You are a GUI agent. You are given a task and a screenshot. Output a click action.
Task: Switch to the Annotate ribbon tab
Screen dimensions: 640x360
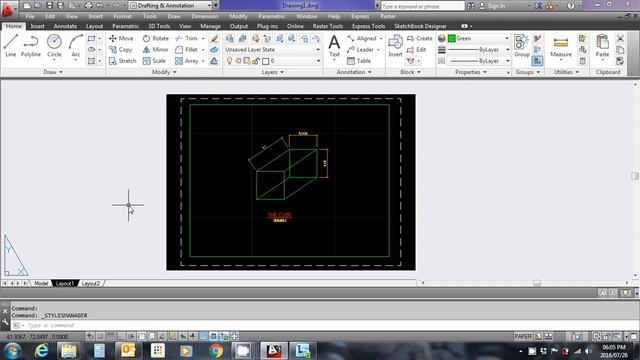pyautogui.click(x=65, y=26)
